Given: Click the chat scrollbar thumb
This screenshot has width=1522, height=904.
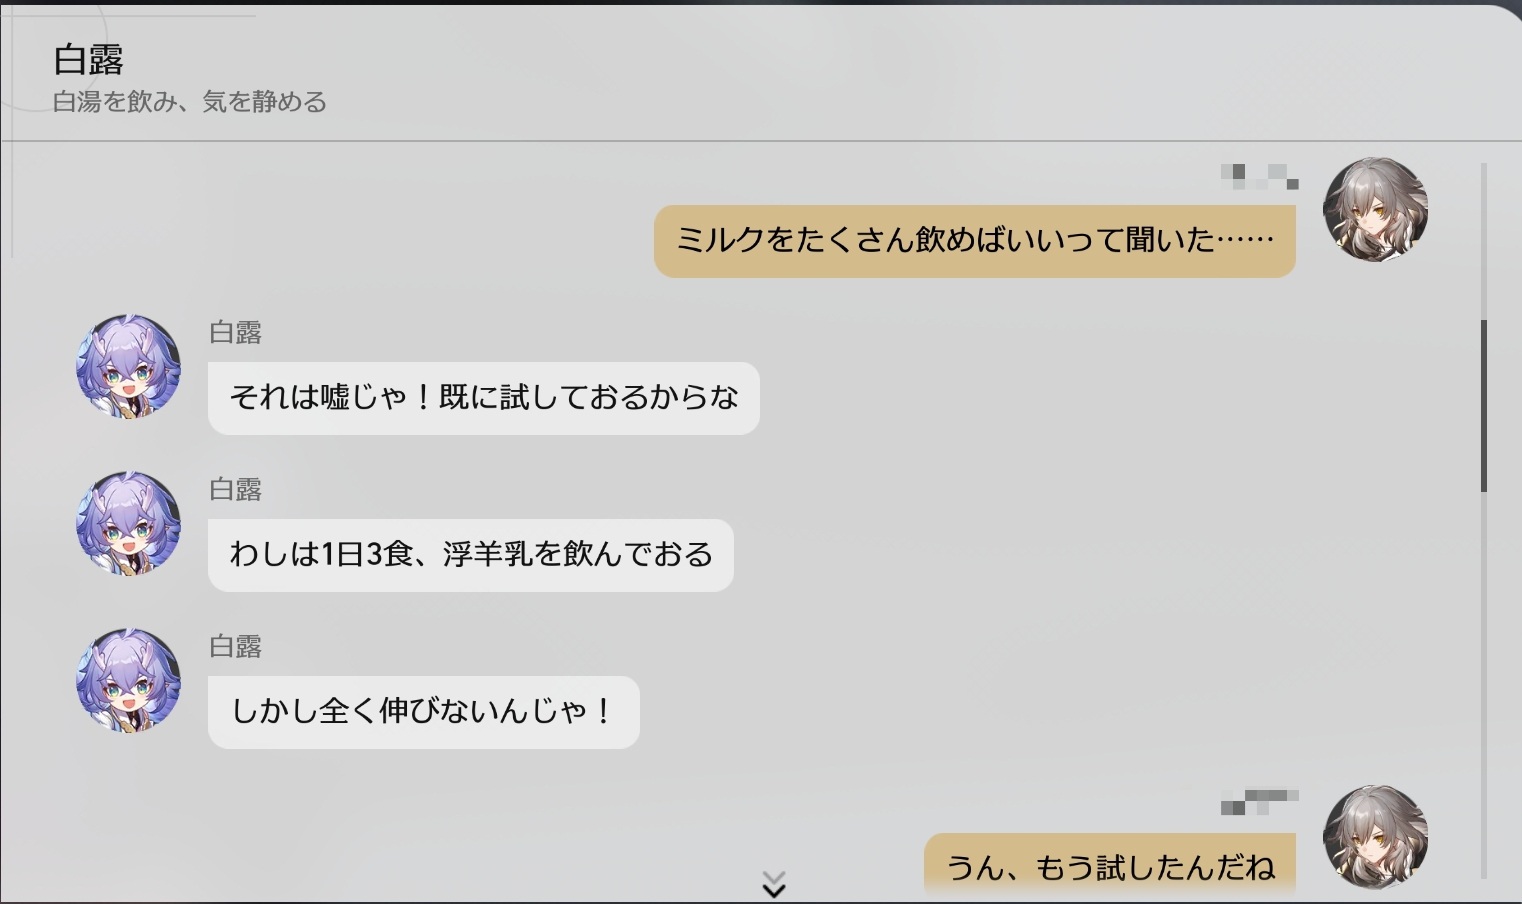Looking at the screenshot, I should pyautogui.click(x=1484, y=405).
